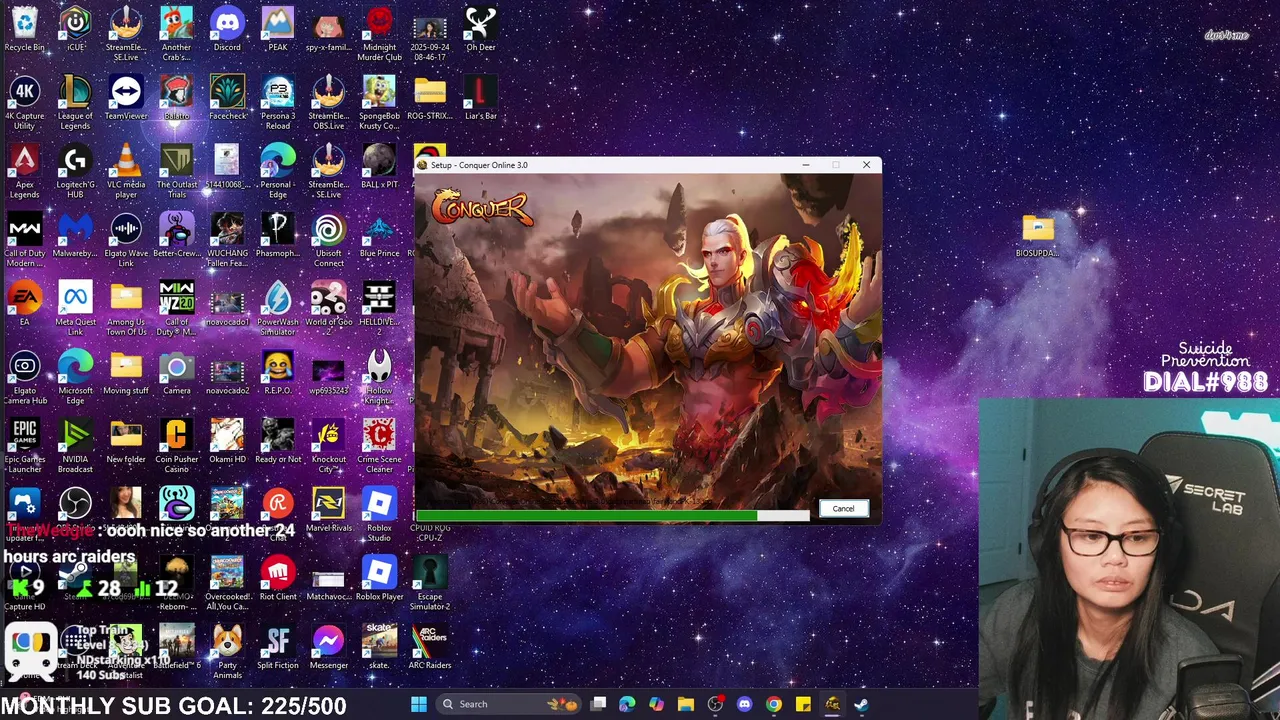Screen dimensions: 1280x720
Task: Select the NVIDIA Broadcast shortcut
Action: click(x=75, y=446)
